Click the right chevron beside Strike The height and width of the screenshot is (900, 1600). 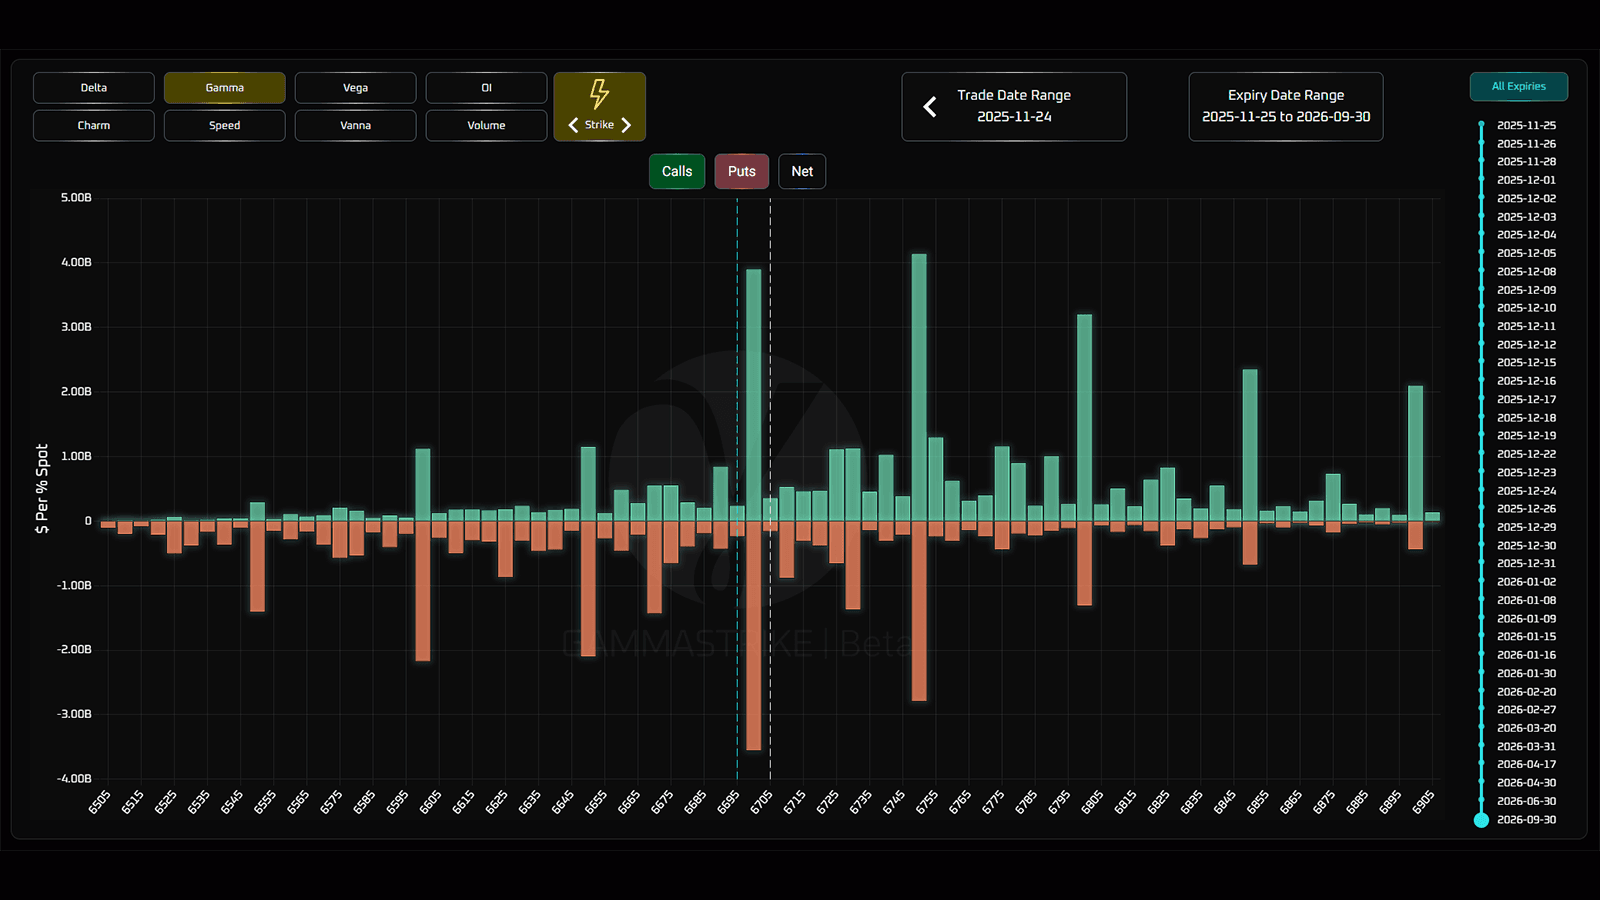pos(626,125)
